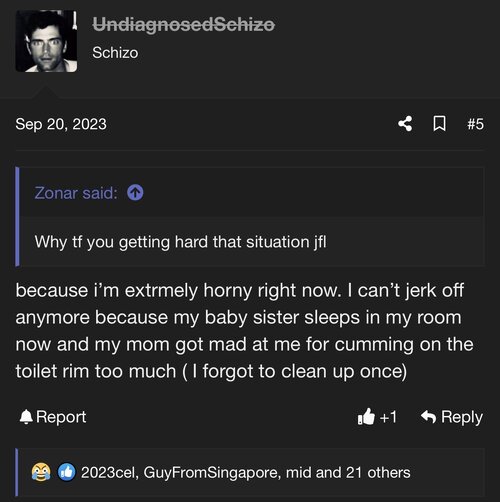Screen dimensions: 500x502
Task: Report this post
Action: pyautogui.click(x=53, y=417)
